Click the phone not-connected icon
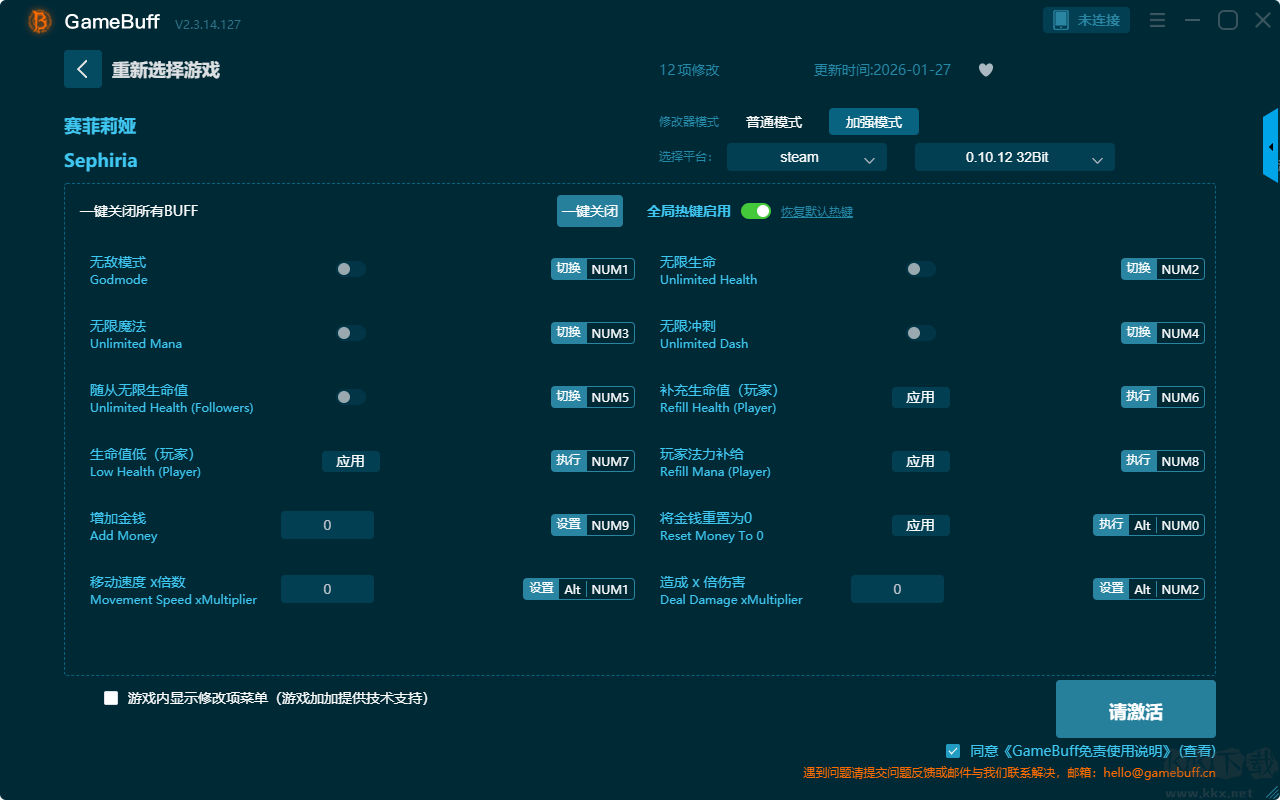 (1061, 20)
